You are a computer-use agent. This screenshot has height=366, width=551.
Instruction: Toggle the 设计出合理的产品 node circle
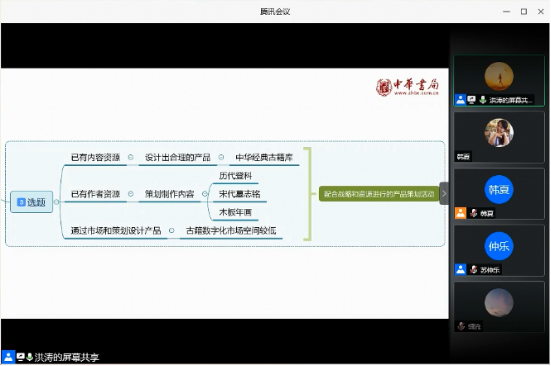[x=221, y=157]
